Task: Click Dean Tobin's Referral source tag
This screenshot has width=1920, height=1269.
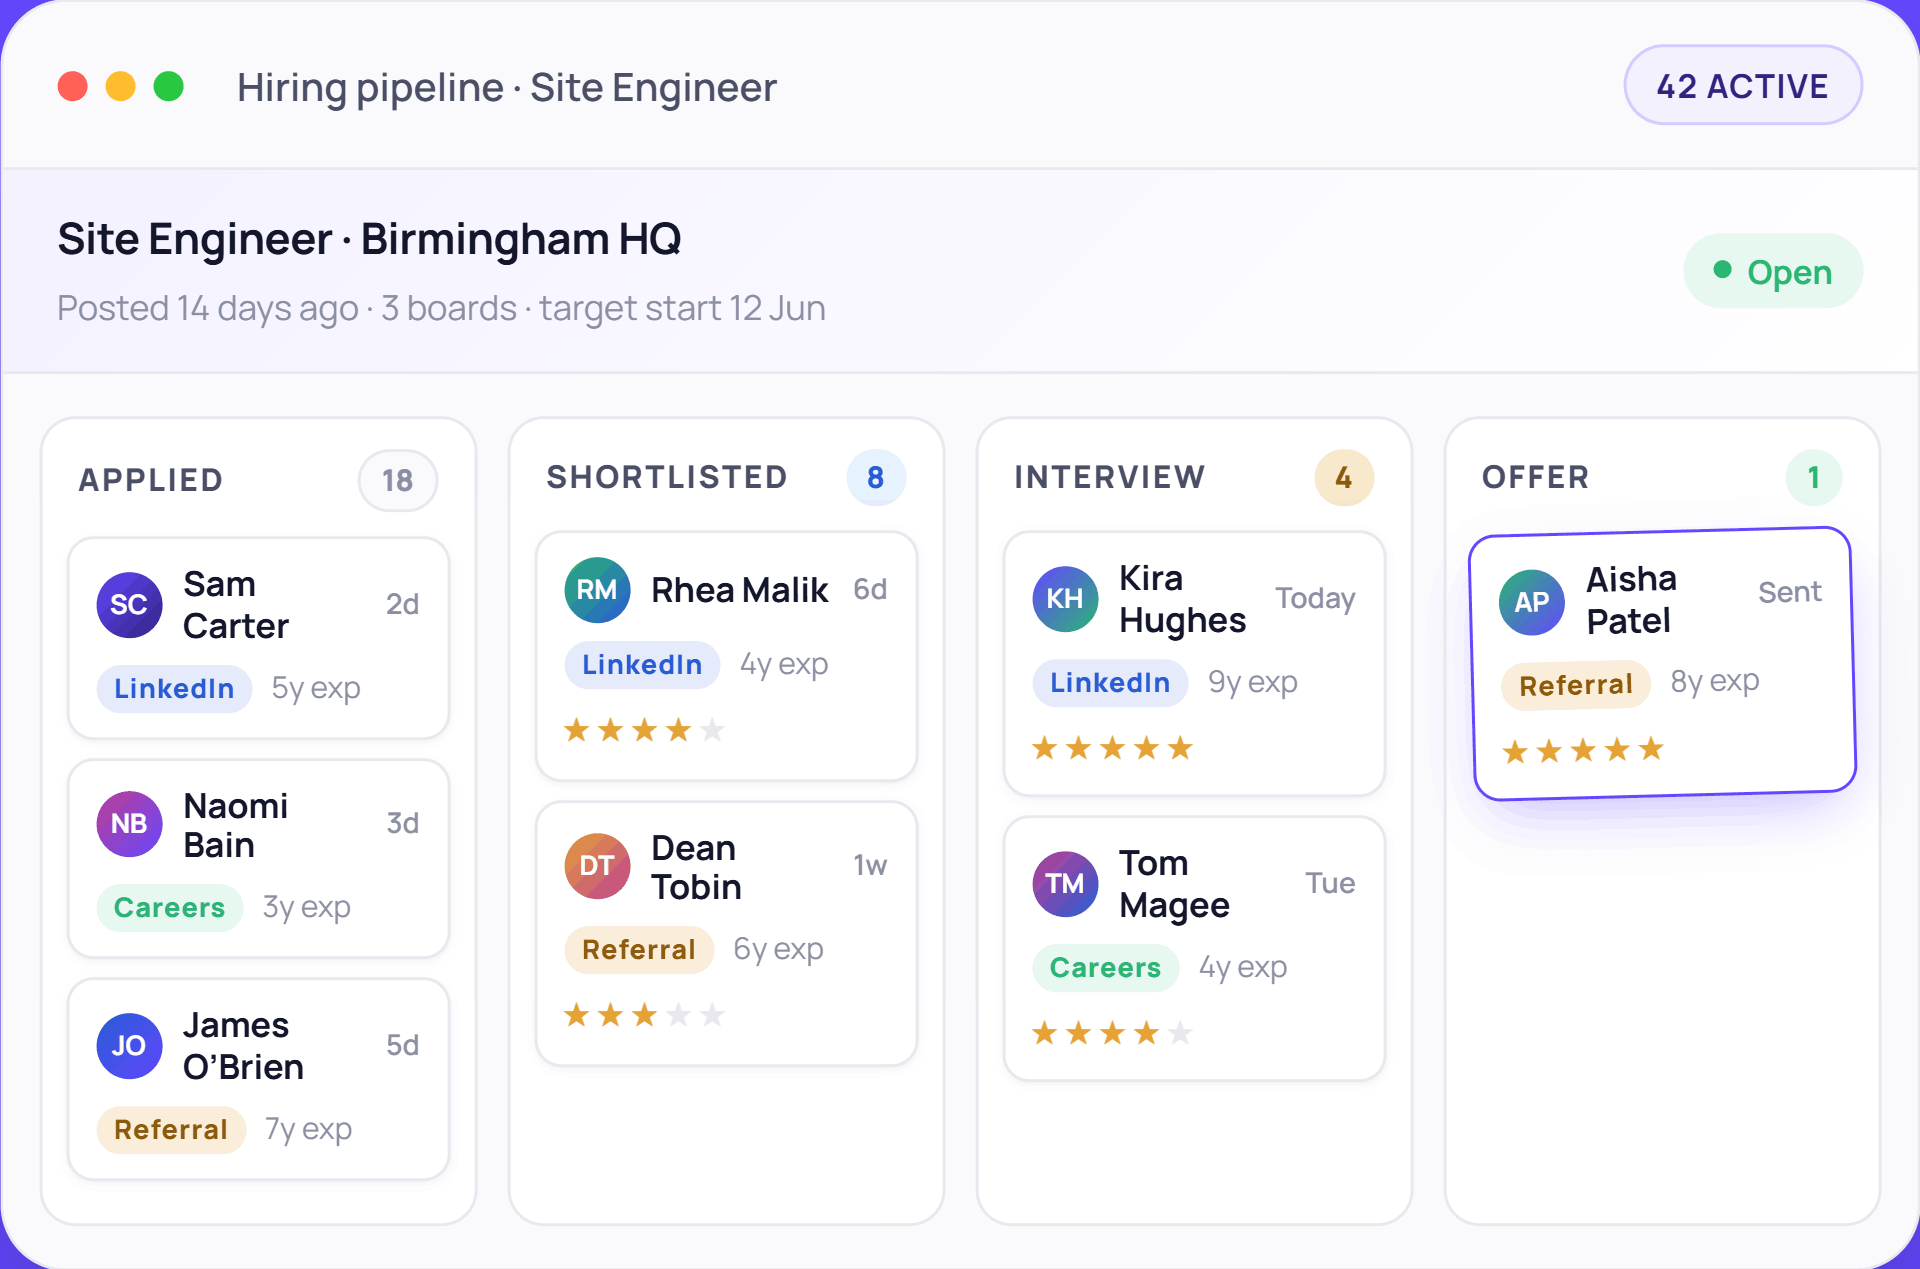Action: pyautogui.click(x=639, y=950)
